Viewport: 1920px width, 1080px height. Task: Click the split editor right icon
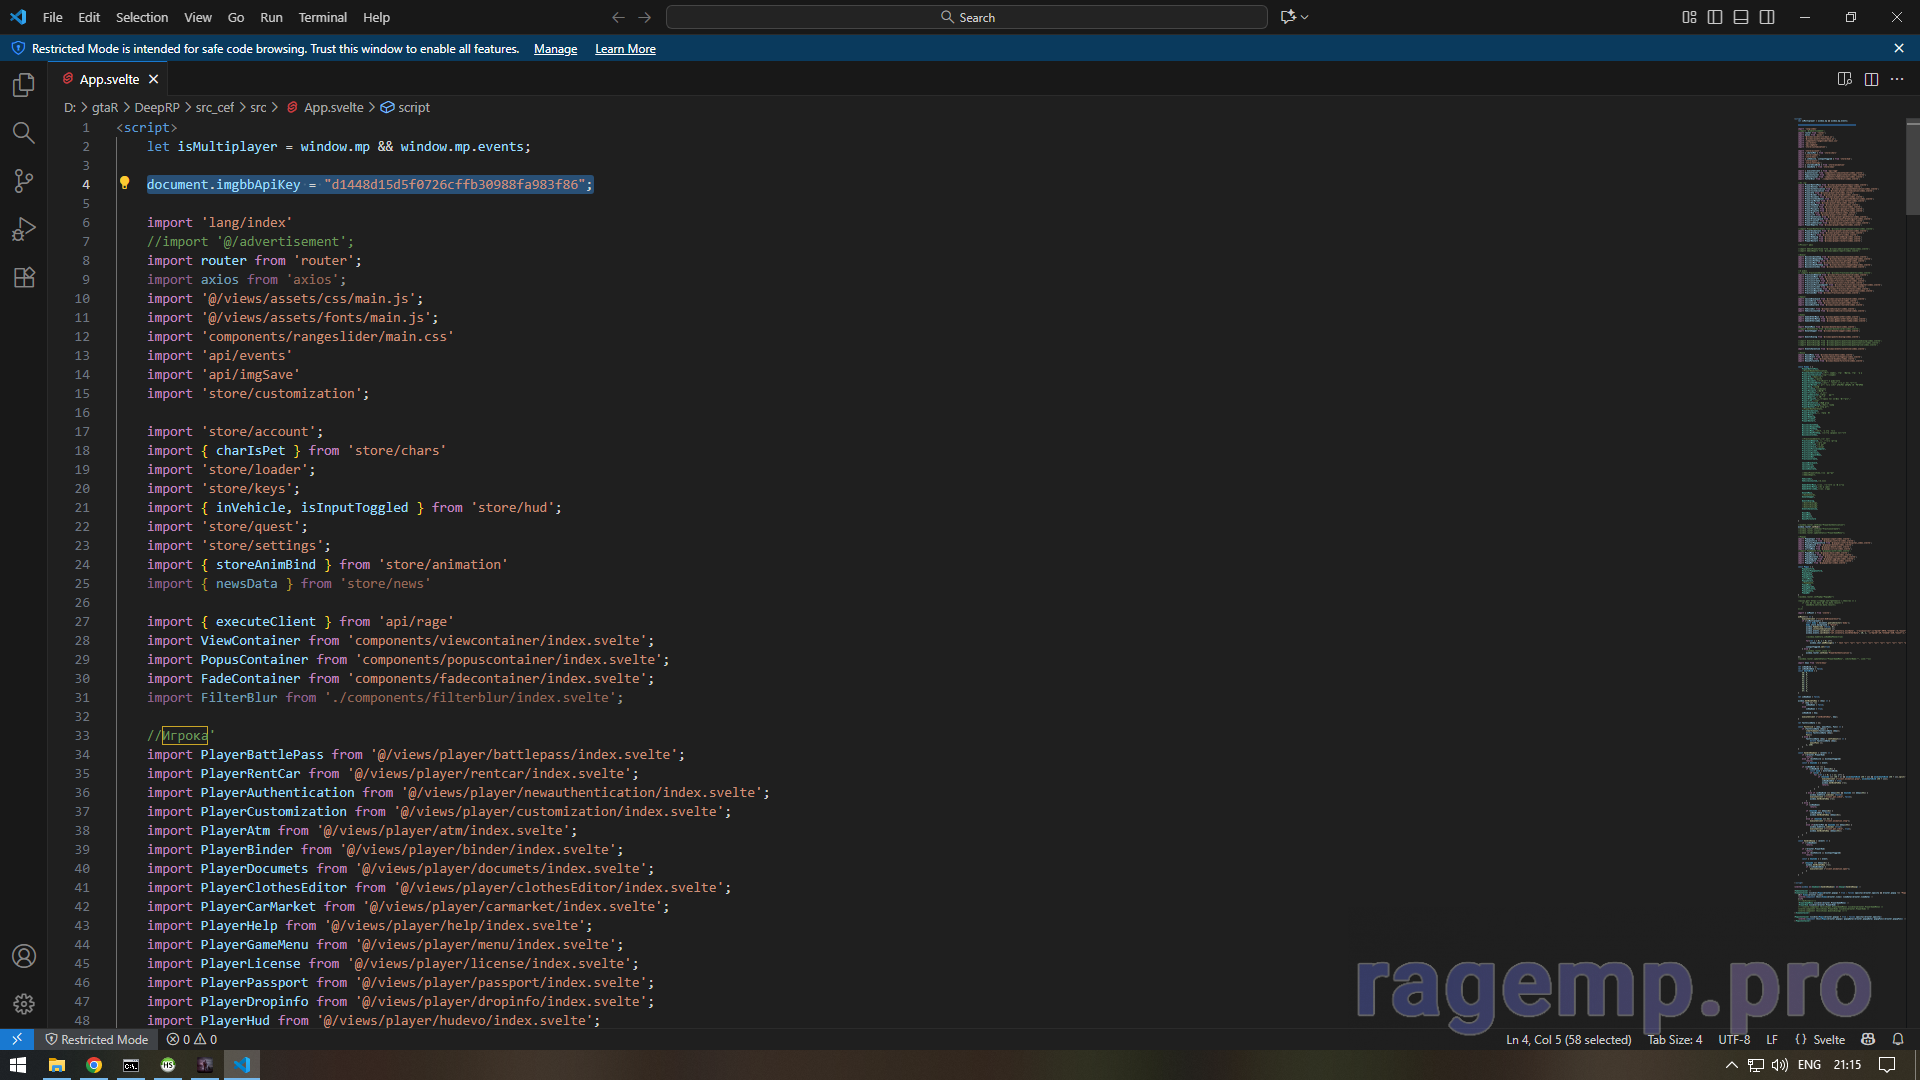tap(1871, 79)
